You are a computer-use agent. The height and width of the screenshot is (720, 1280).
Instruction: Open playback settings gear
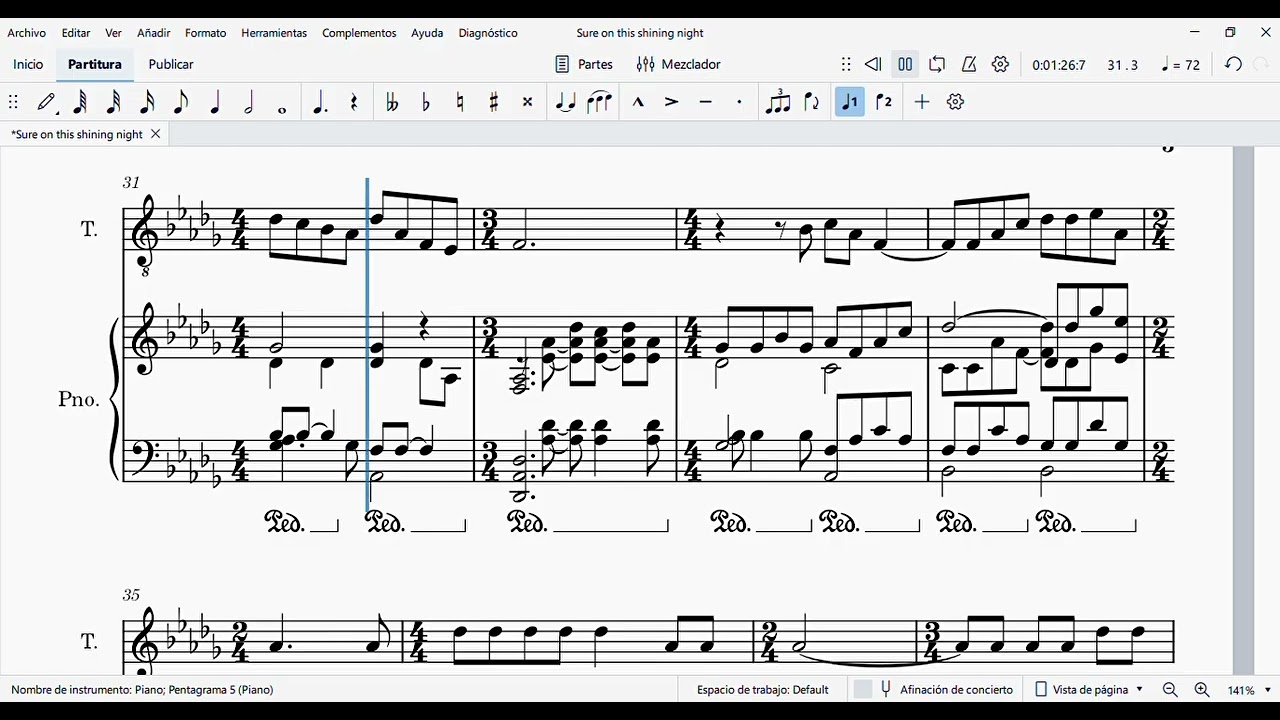coord(1001,64)
